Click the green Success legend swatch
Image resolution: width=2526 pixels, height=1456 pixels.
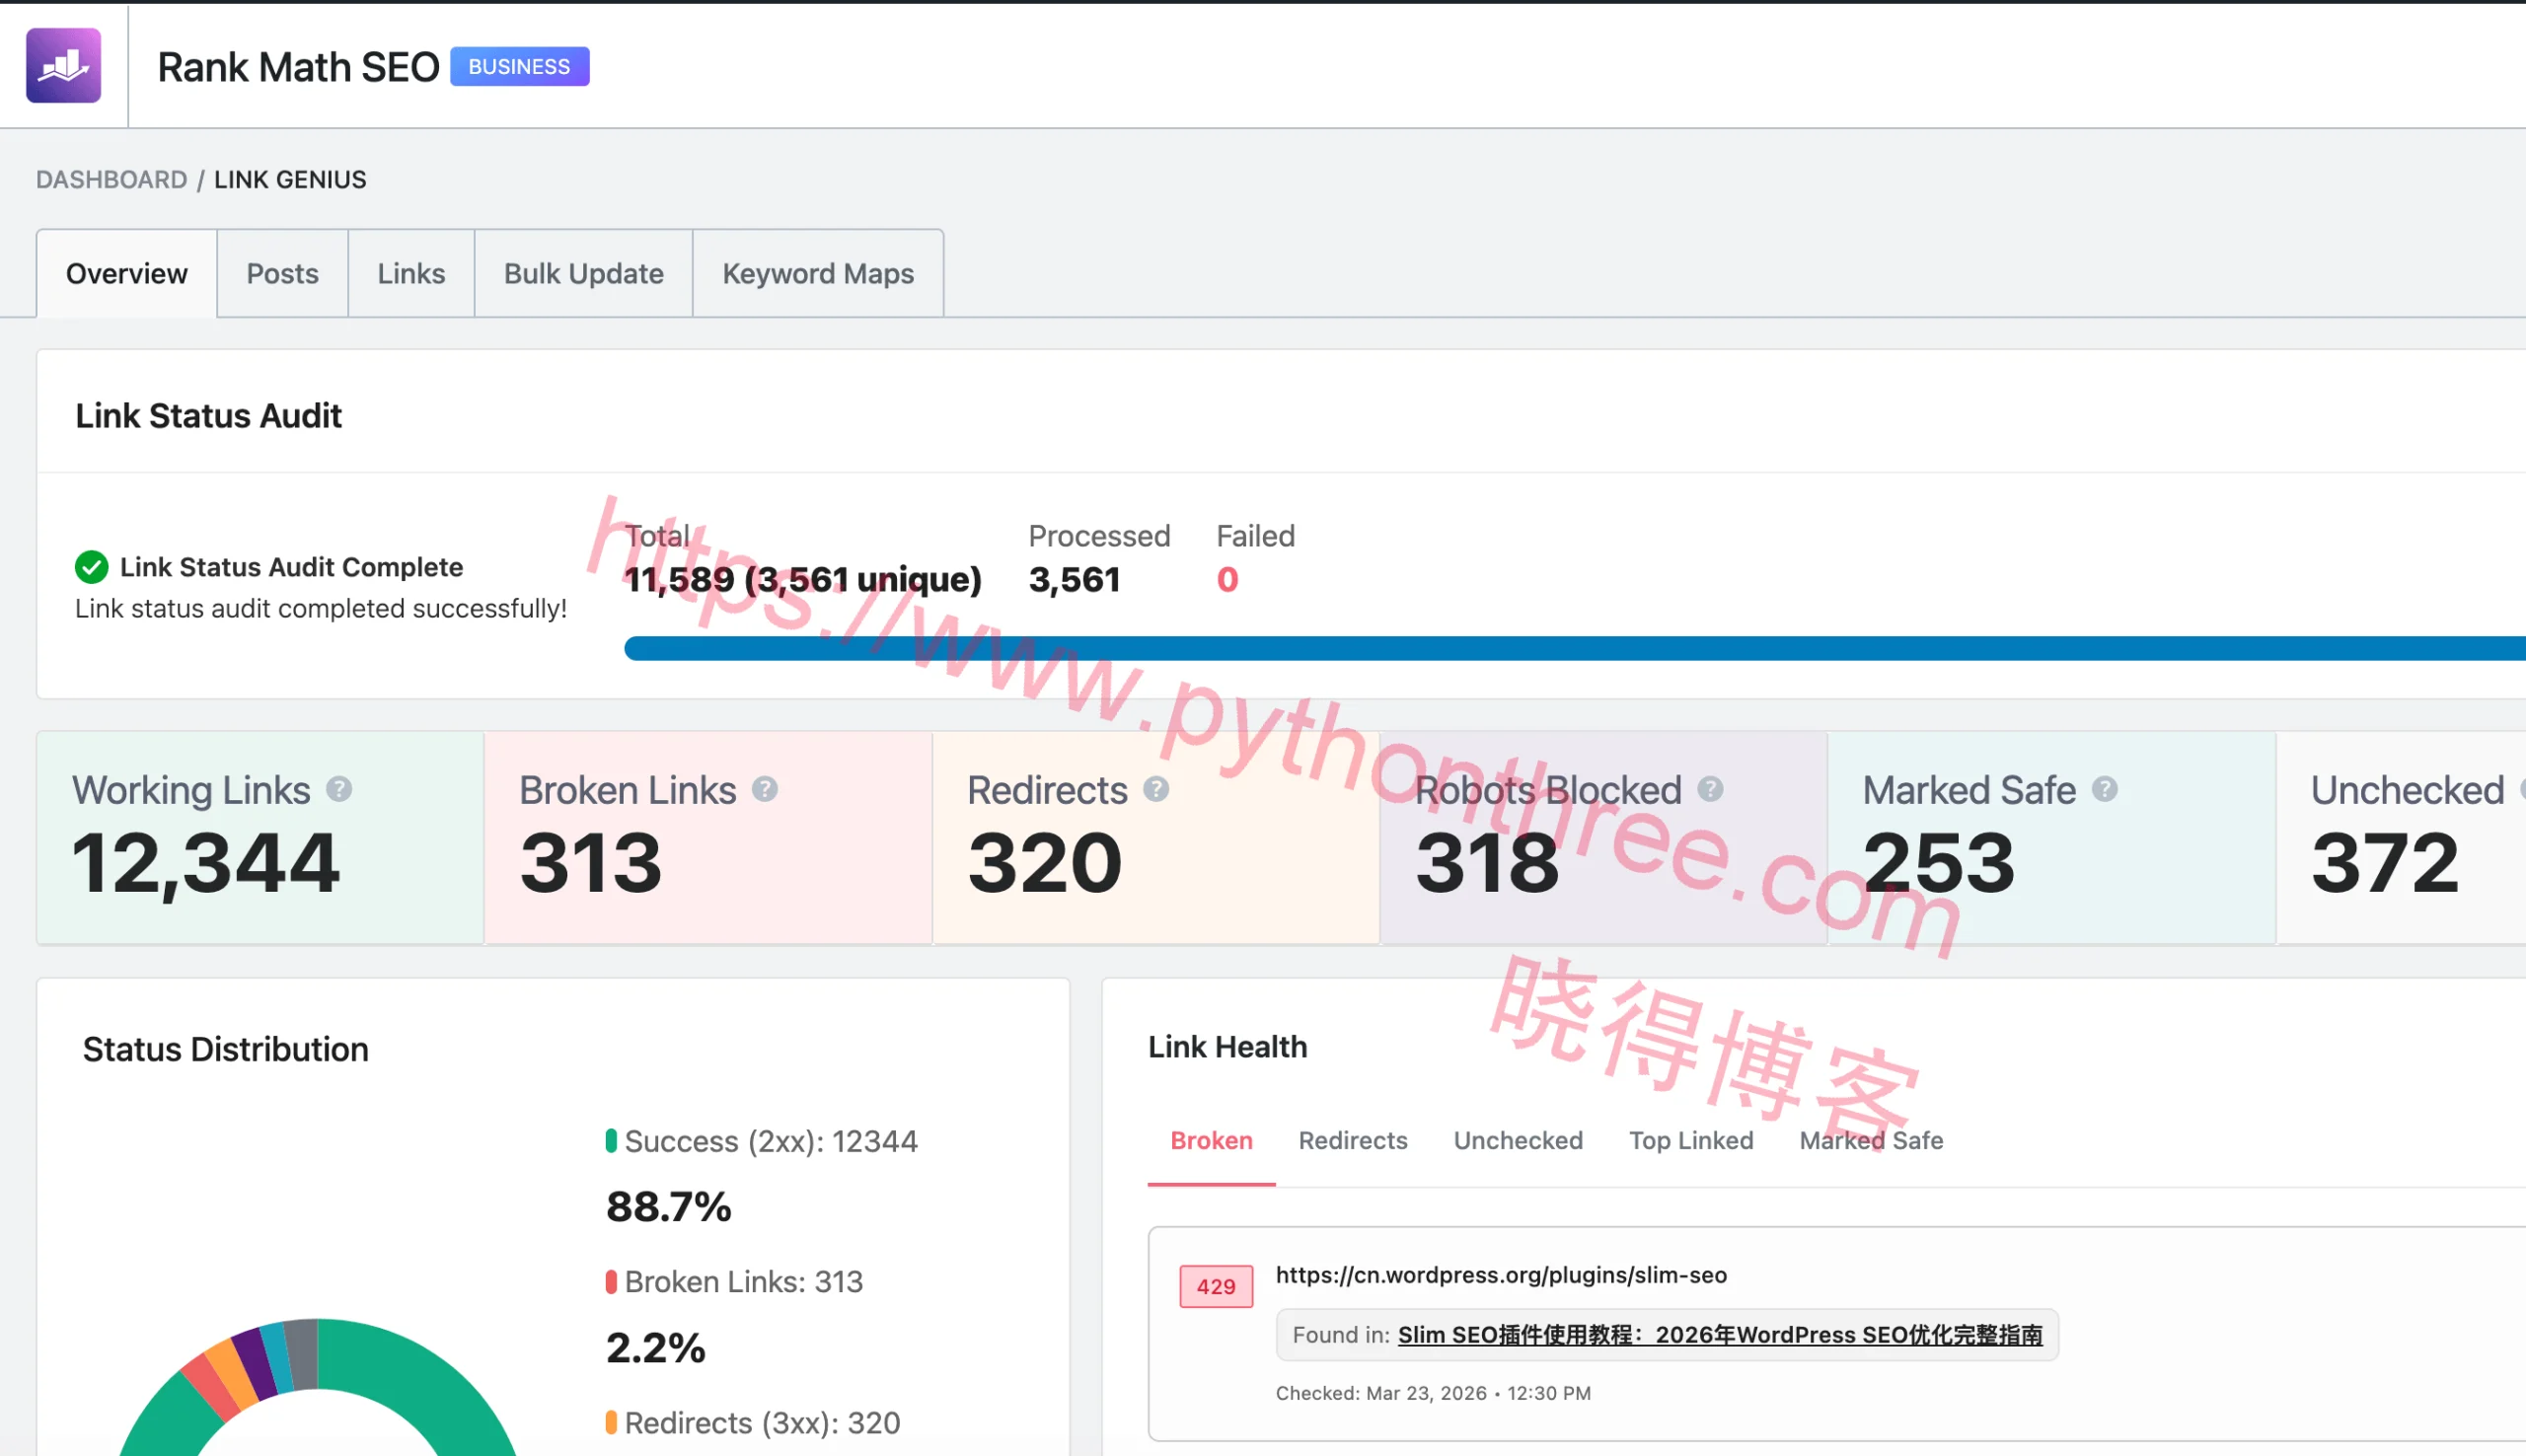click(611, 1141)
